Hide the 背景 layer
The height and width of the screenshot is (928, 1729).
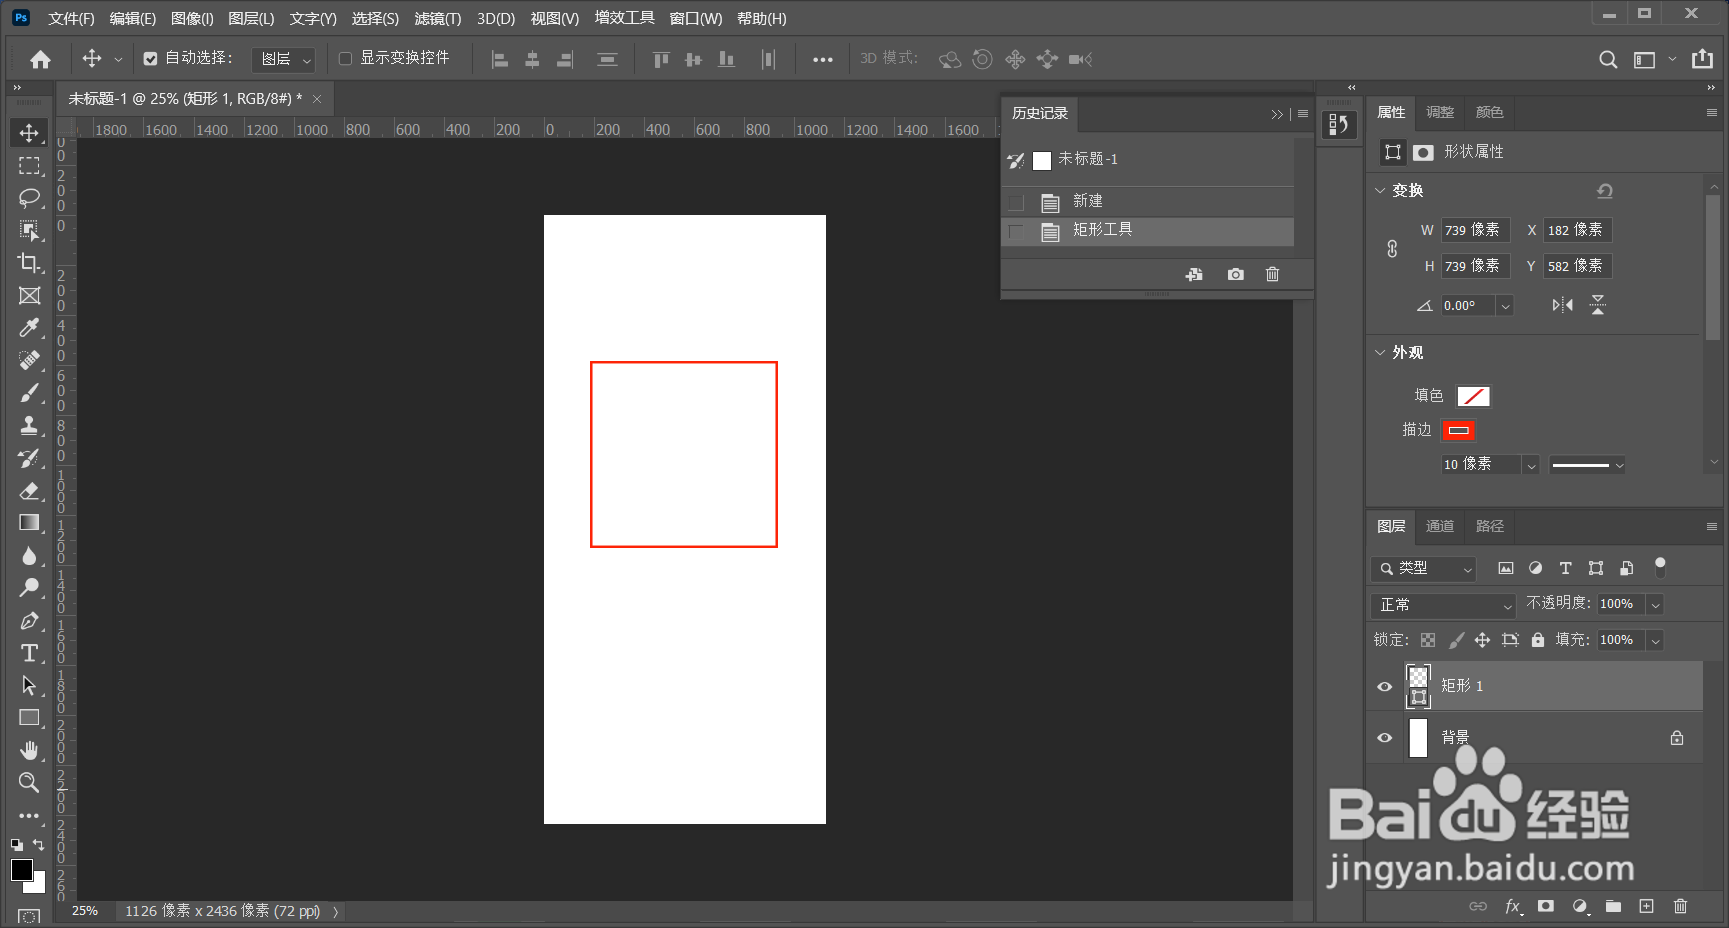coord(1385,738)
